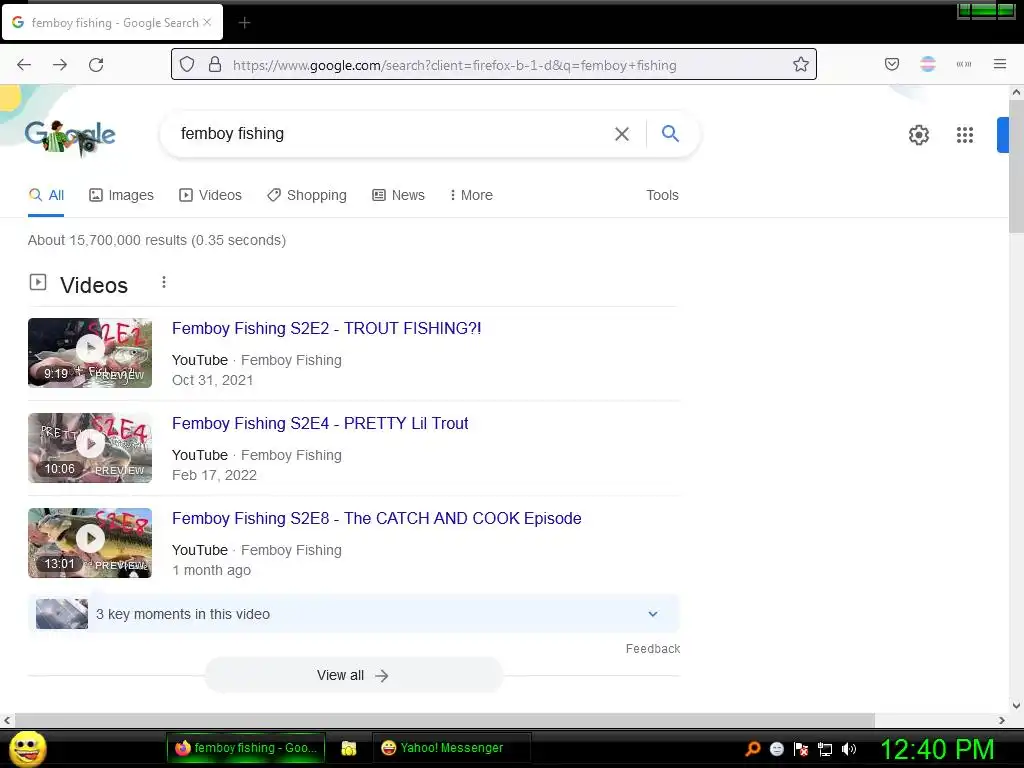The image size is (1024, 768).
Task: Click the horizontal scrollbar right arrow
Action: 1002,720
